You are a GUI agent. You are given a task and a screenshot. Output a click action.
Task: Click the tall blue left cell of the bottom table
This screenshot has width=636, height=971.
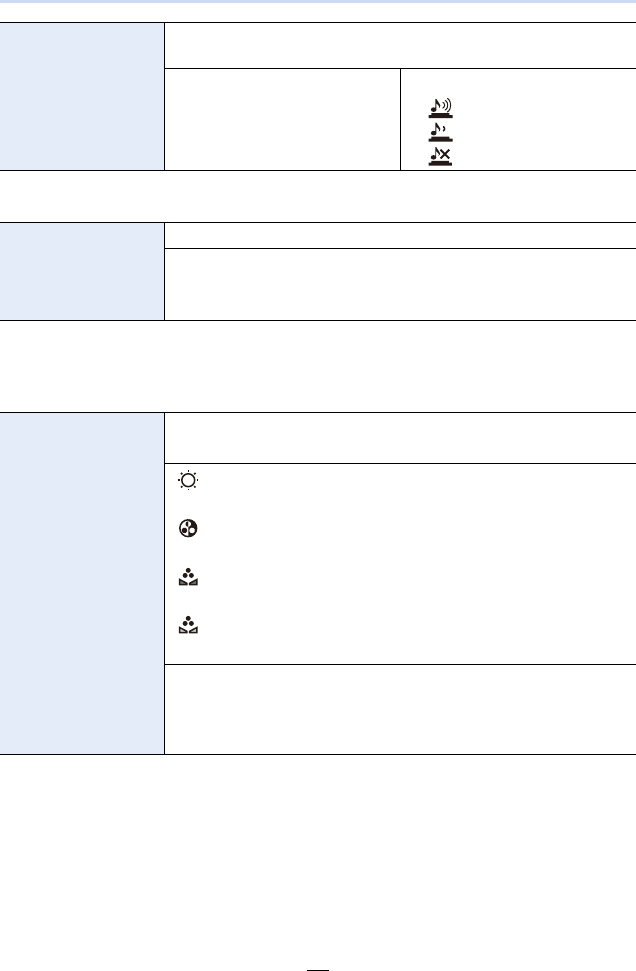[x=82, y=583]
